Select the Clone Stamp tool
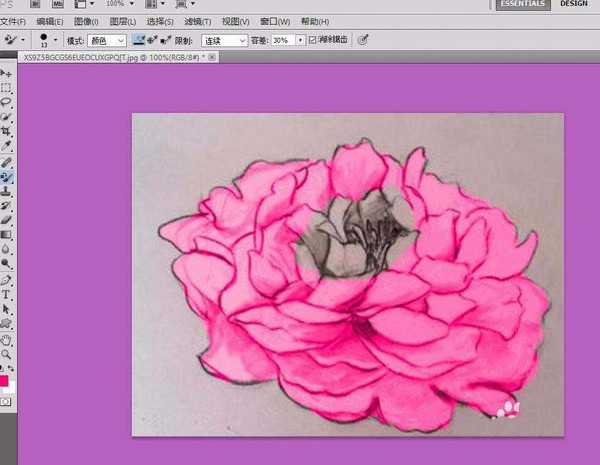The image size is (600, 465). (x=6, y=190)
